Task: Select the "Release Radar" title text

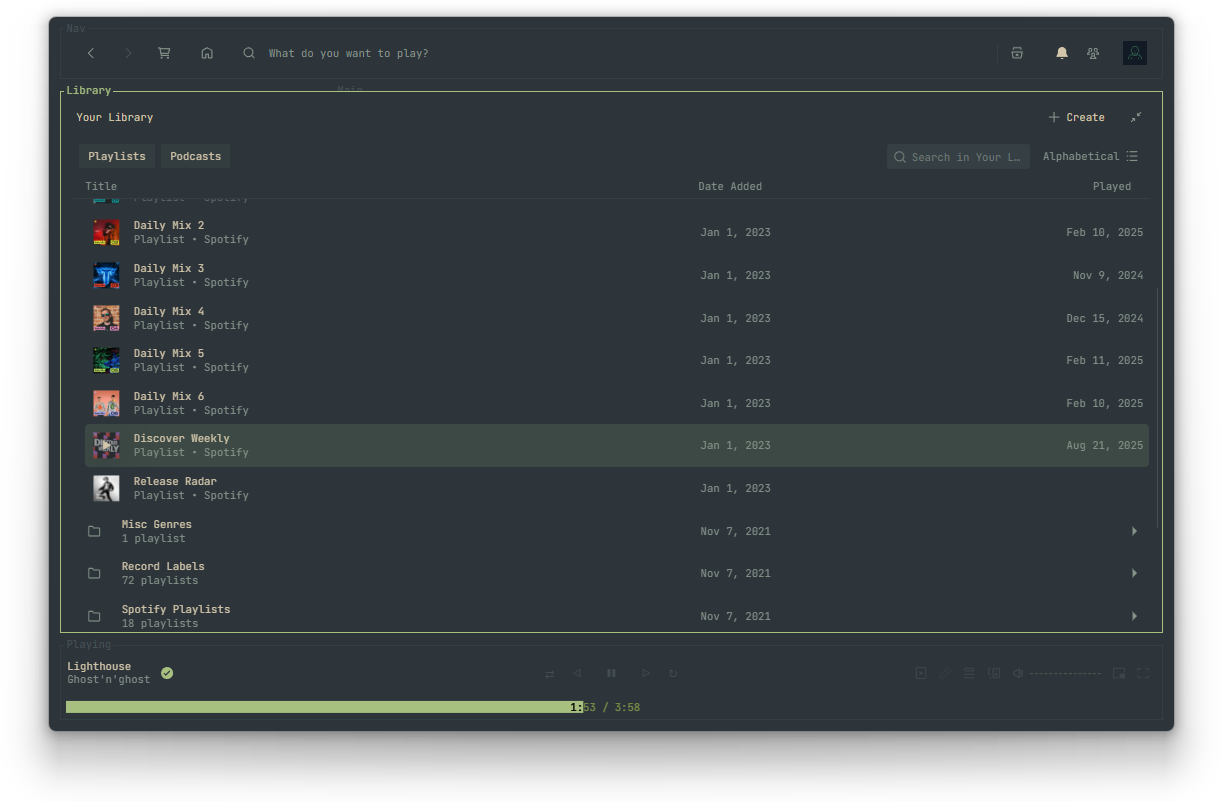Action: (175, 481)
